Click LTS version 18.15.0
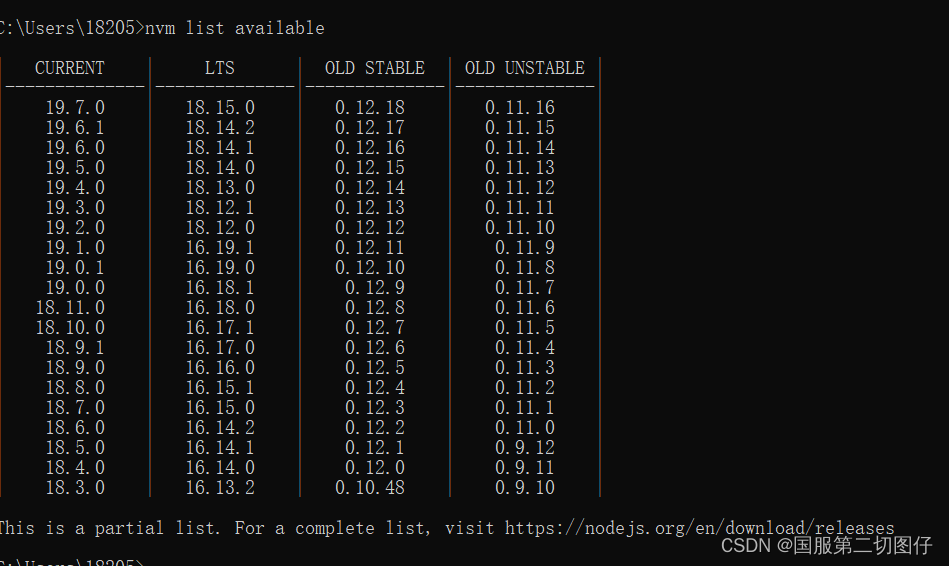 click(220, 108)
